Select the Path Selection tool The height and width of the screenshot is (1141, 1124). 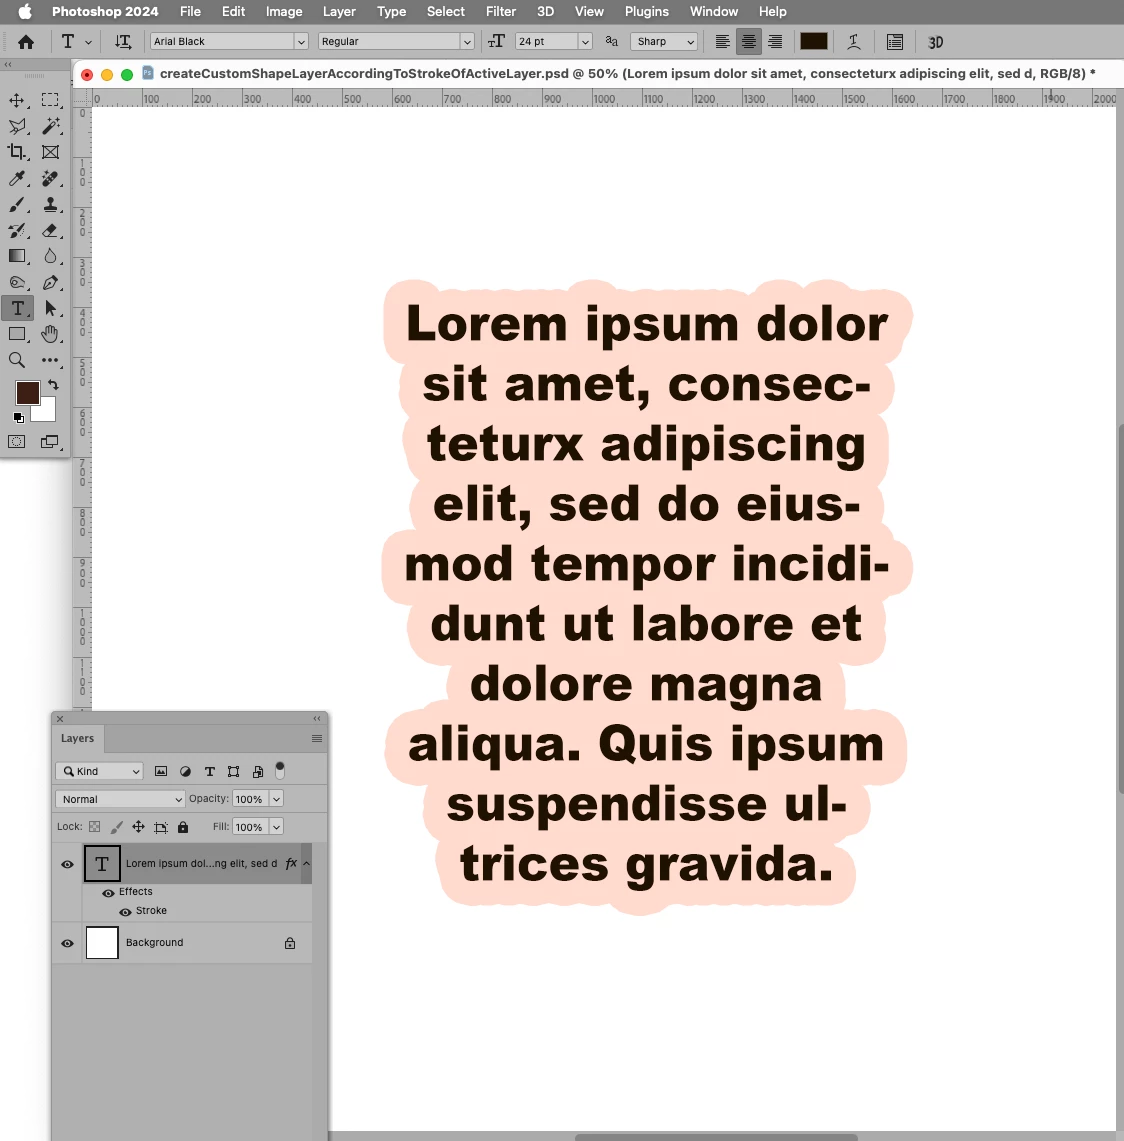(50, 309)
